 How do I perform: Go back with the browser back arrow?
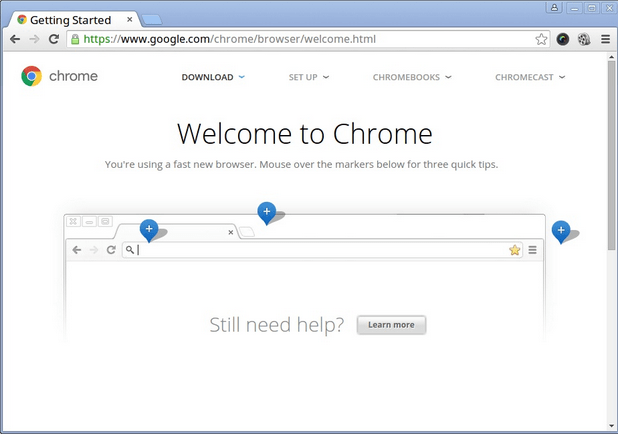15,39
